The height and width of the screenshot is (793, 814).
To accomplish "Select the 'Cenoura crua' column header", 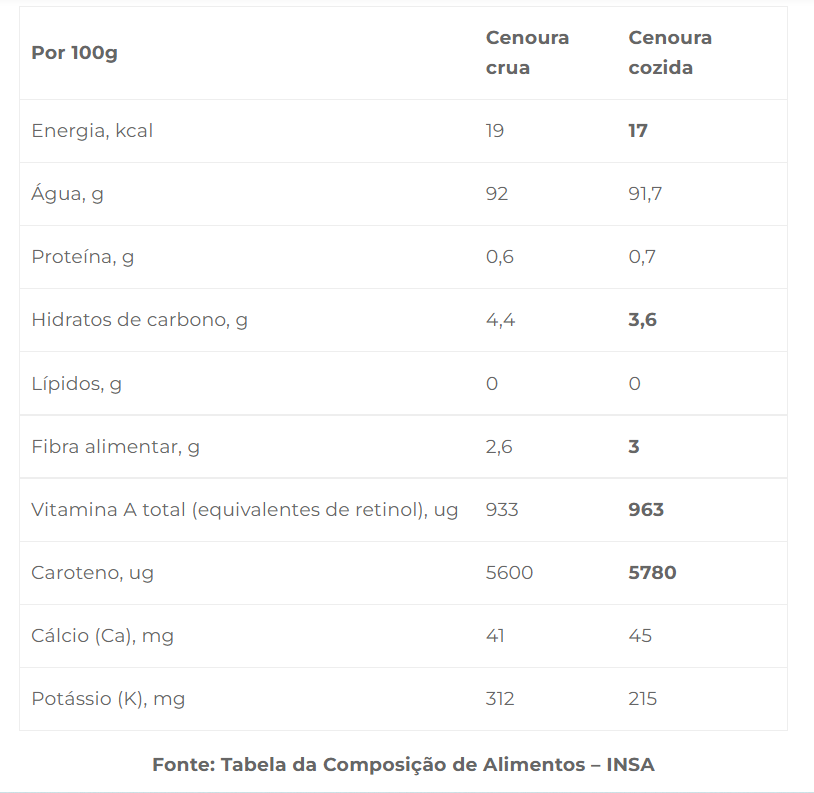I will 527,52.
